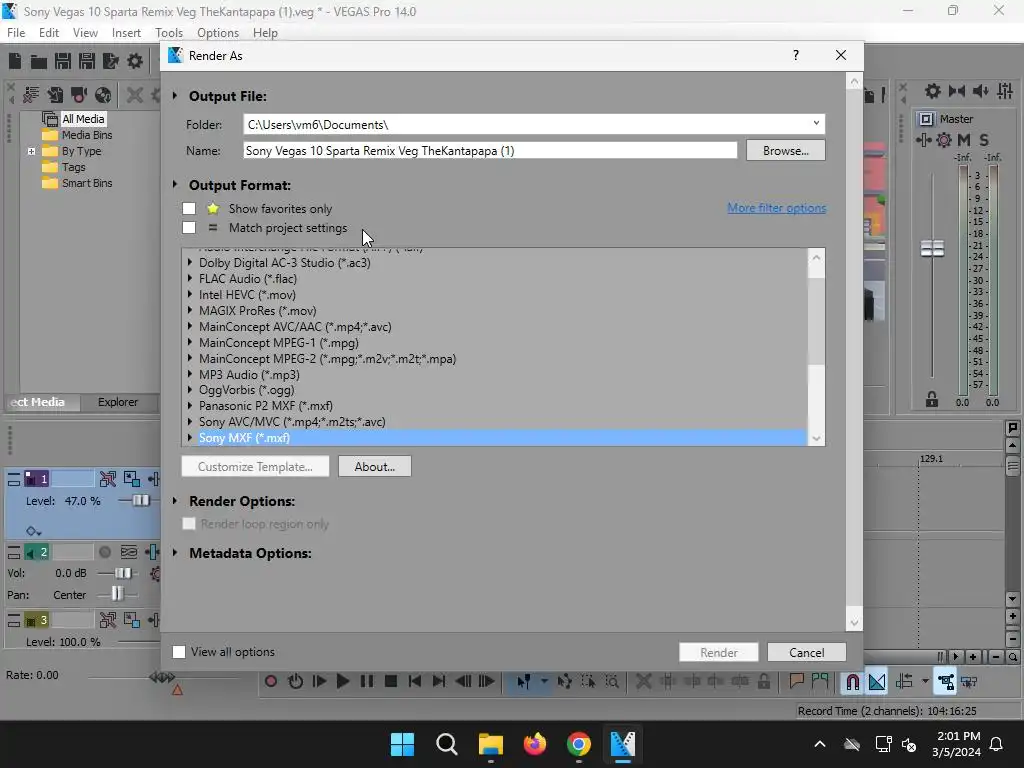Click the Normal Edit Tool icon

tap(524, 681)
